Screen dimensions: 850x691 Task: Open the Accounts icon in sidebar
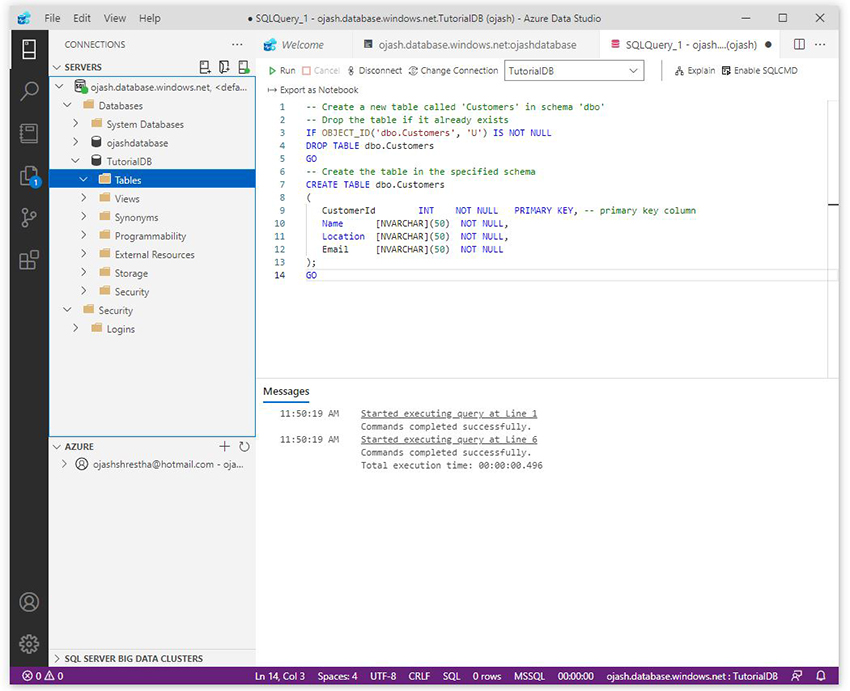click(x=29, y=602)
